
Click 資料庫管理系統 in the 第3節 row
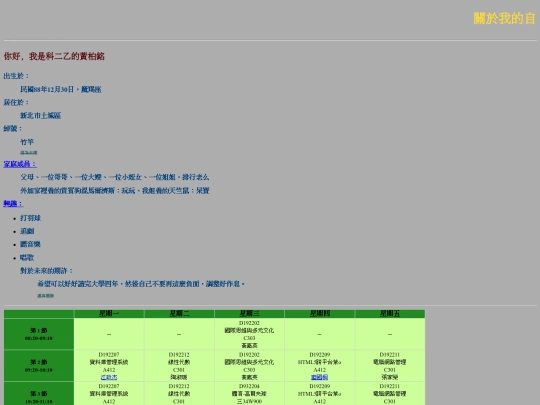(x=109, y=394)
